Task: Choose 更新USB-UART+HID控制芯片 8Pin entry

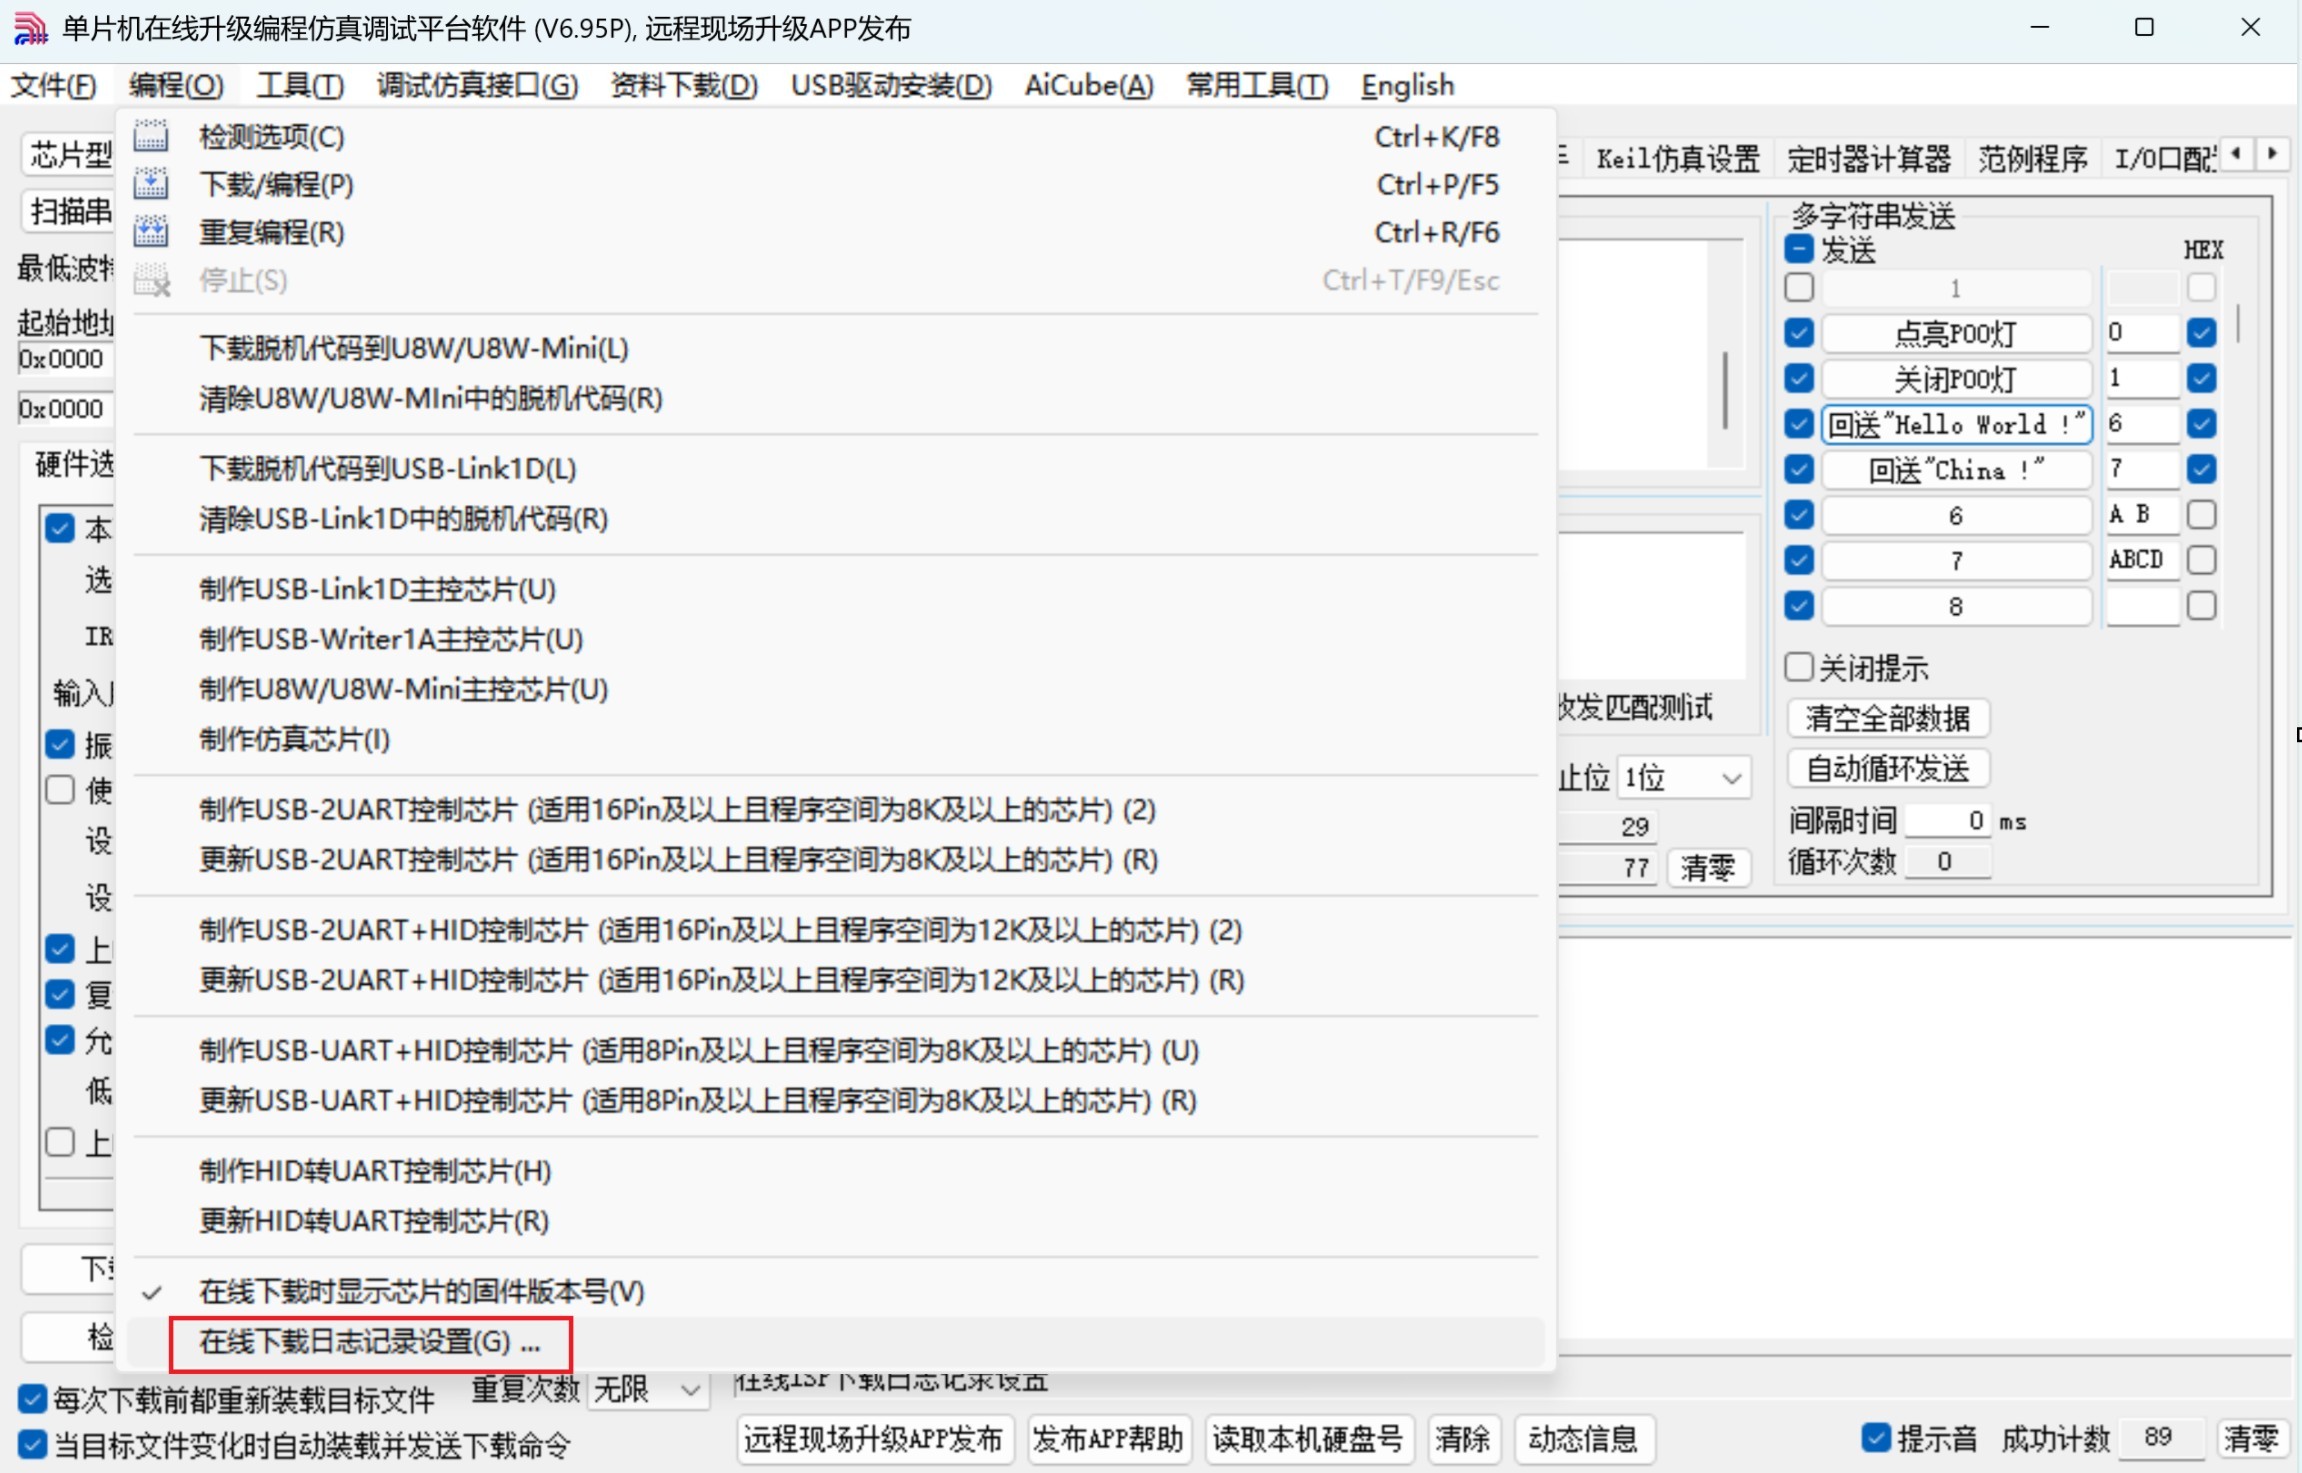Action: pos(835,1100)
